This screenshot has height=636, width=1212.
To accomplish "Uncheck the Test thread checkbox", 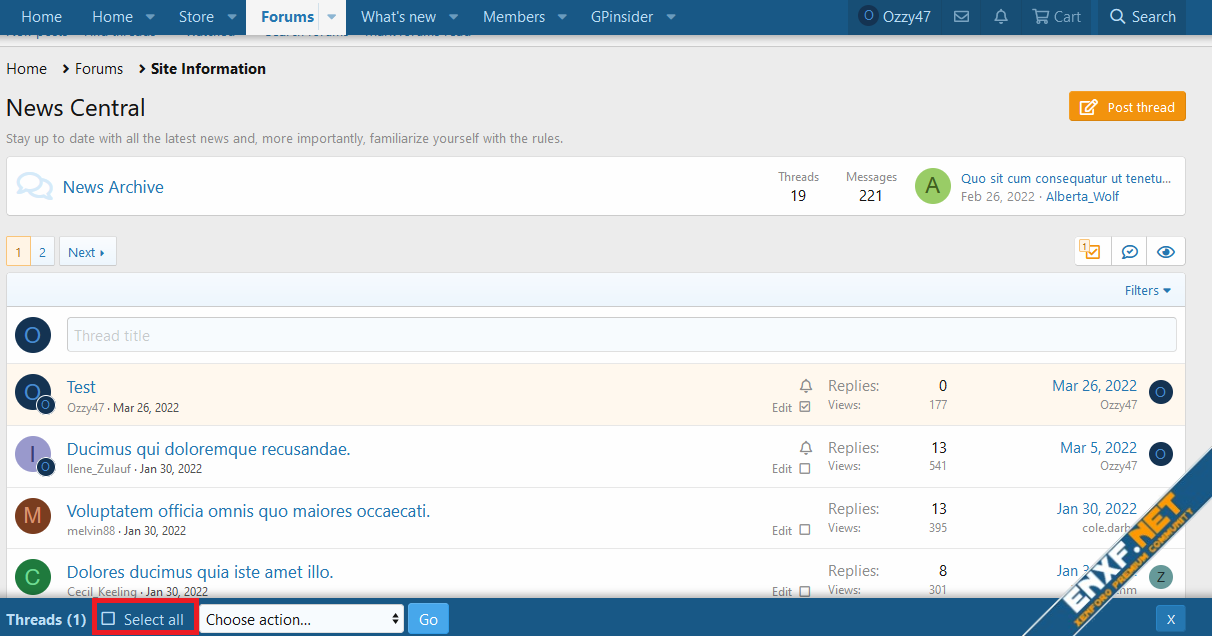I will coord(805,407).
